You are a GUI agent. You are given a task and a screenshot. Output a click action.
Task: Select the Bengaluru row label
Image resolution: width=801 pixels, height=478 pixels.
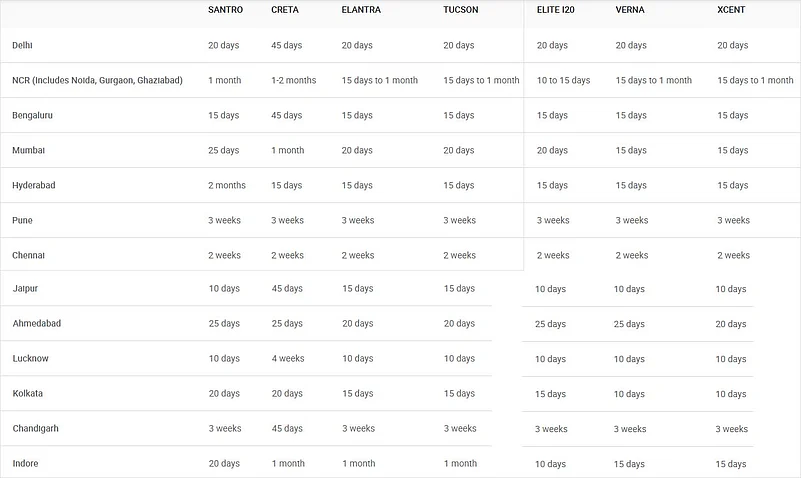coord(32,115)
